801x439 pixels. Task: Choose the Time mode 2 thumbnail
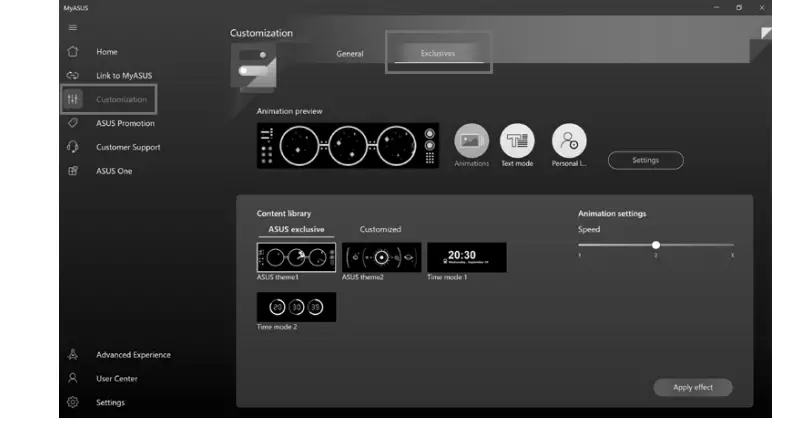pos(296,307)
